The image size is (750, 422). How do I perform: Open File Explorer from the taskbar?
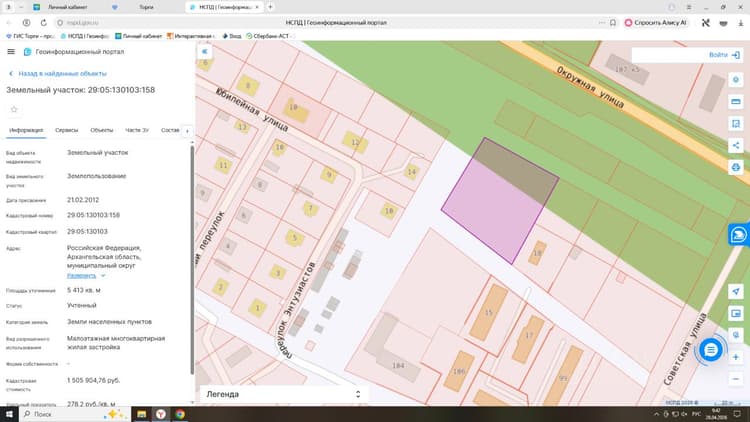tap(142, 414)
